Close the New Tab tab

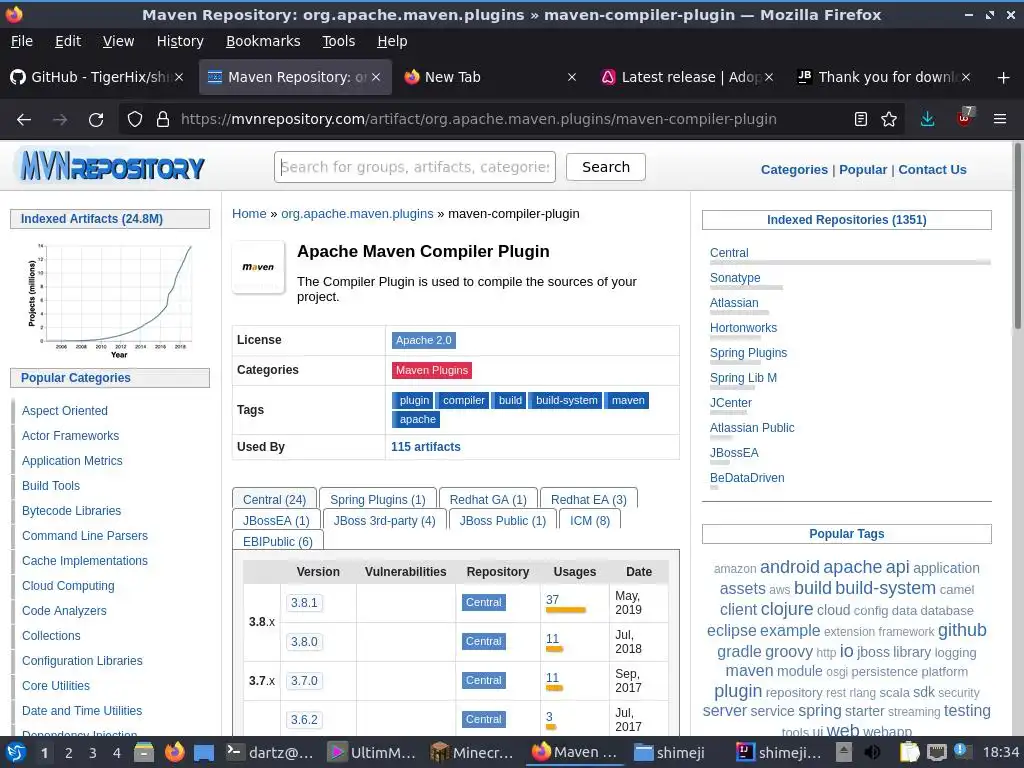pyautogui.click(x=572, y=77)
